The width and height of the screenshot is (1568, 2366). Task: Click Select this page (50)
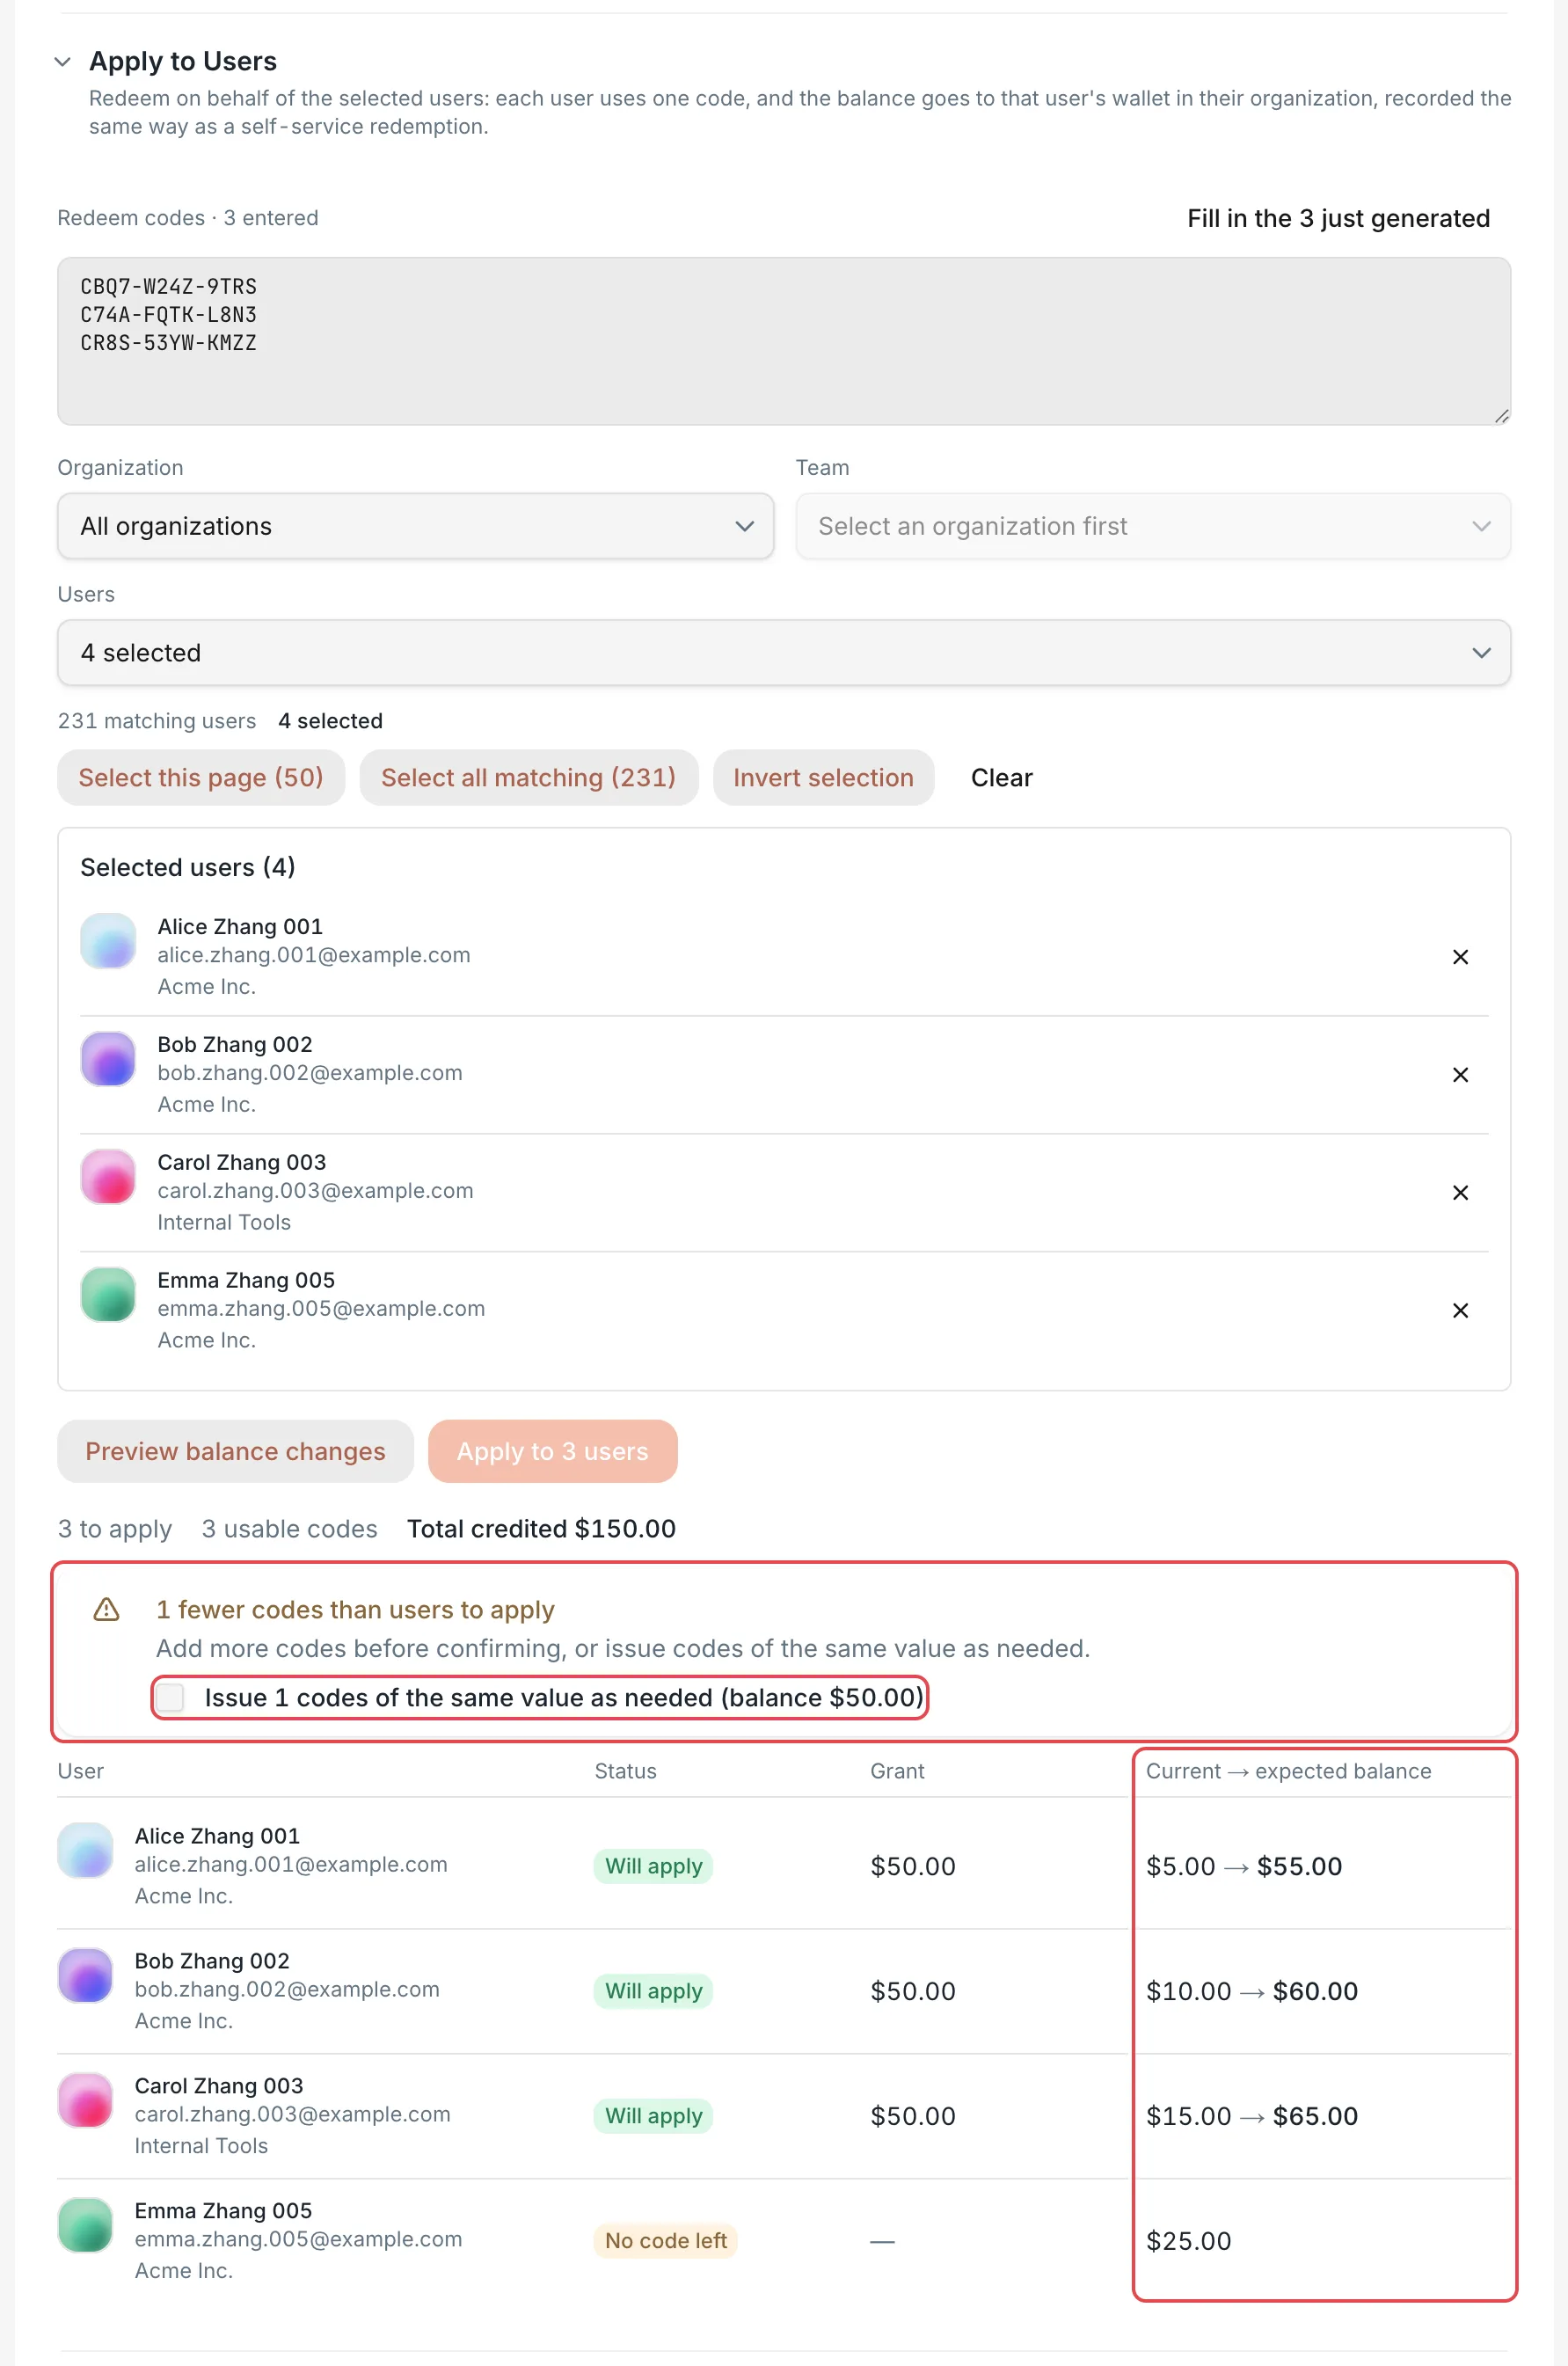(201, 778)
